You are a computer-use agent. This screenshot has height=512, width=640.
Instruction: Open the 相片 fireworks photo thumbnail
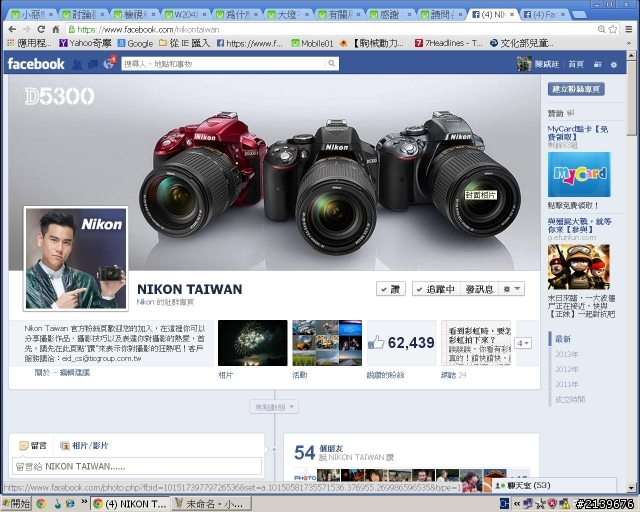point(253,343)
